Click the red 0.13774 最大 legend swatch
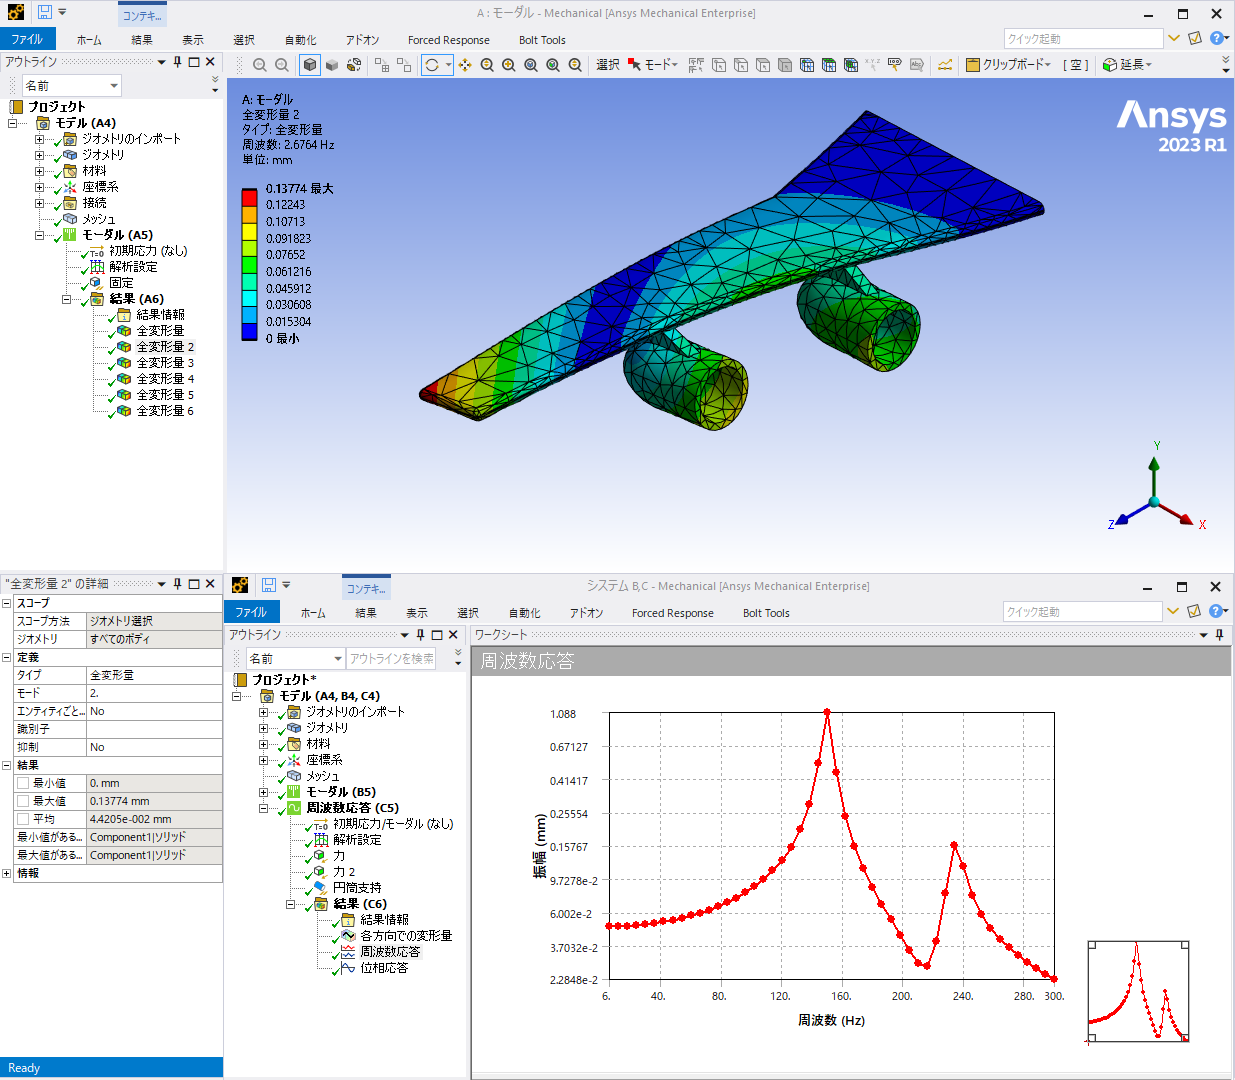The height and width of the screenshot is (1080, 1235). pos(249,196)
